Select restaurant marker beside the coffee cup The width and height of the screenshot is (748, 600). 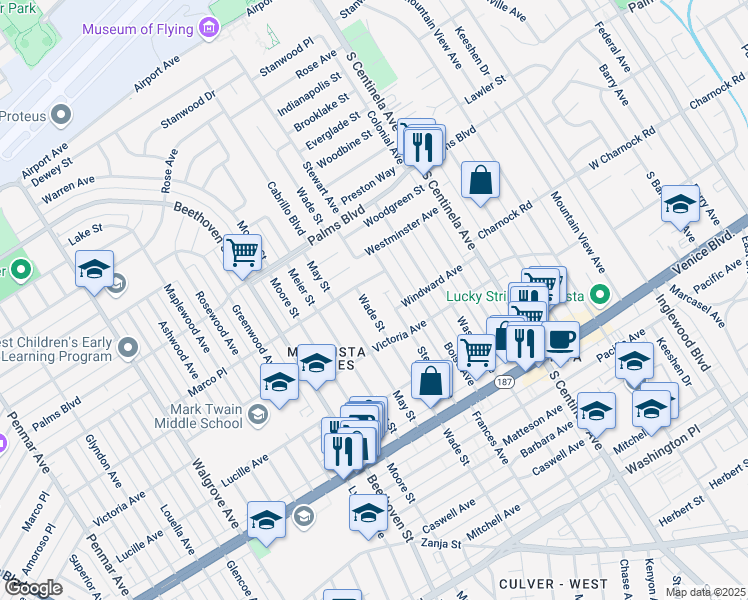point(526,345)
